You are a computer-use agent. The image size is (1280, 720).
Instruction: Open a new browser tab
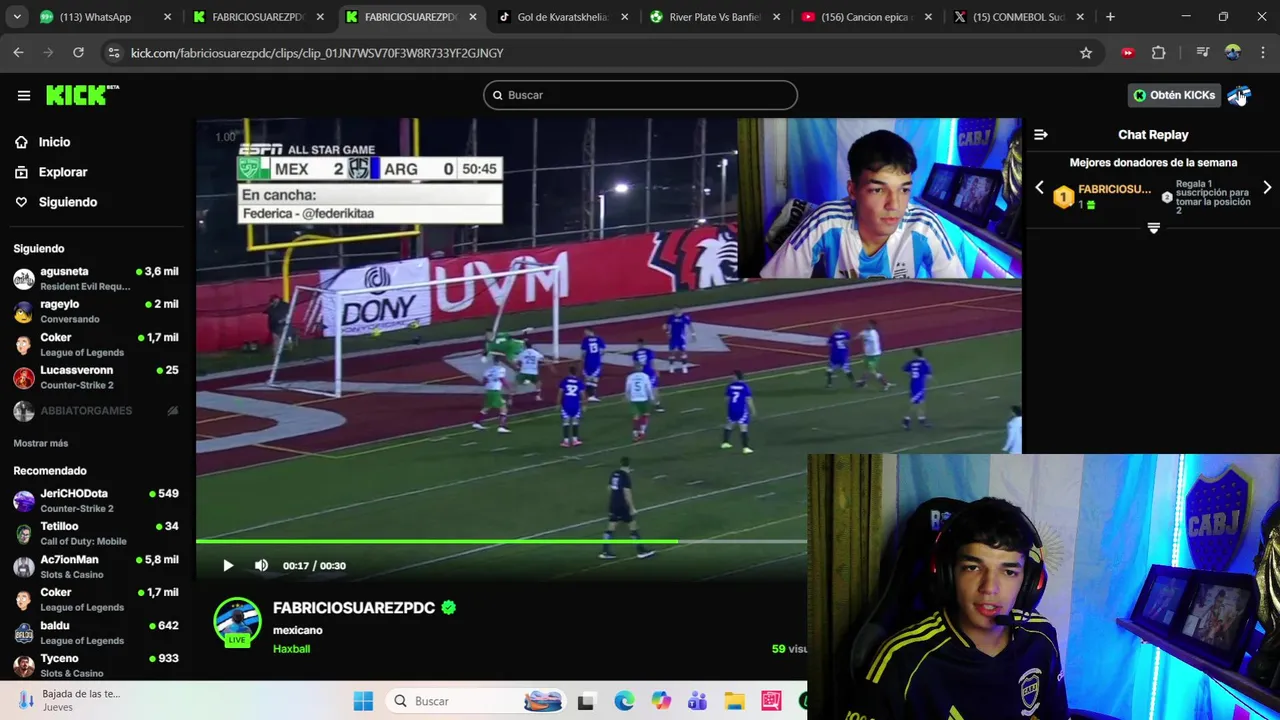tap(1110, 17)
